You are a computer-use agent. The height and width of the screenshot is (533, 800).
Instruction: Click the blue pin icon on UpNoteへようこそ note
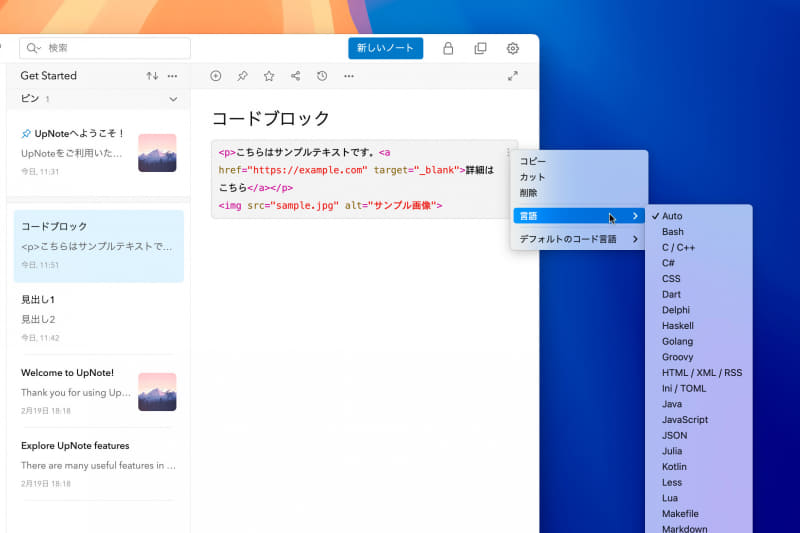point(26,134)
